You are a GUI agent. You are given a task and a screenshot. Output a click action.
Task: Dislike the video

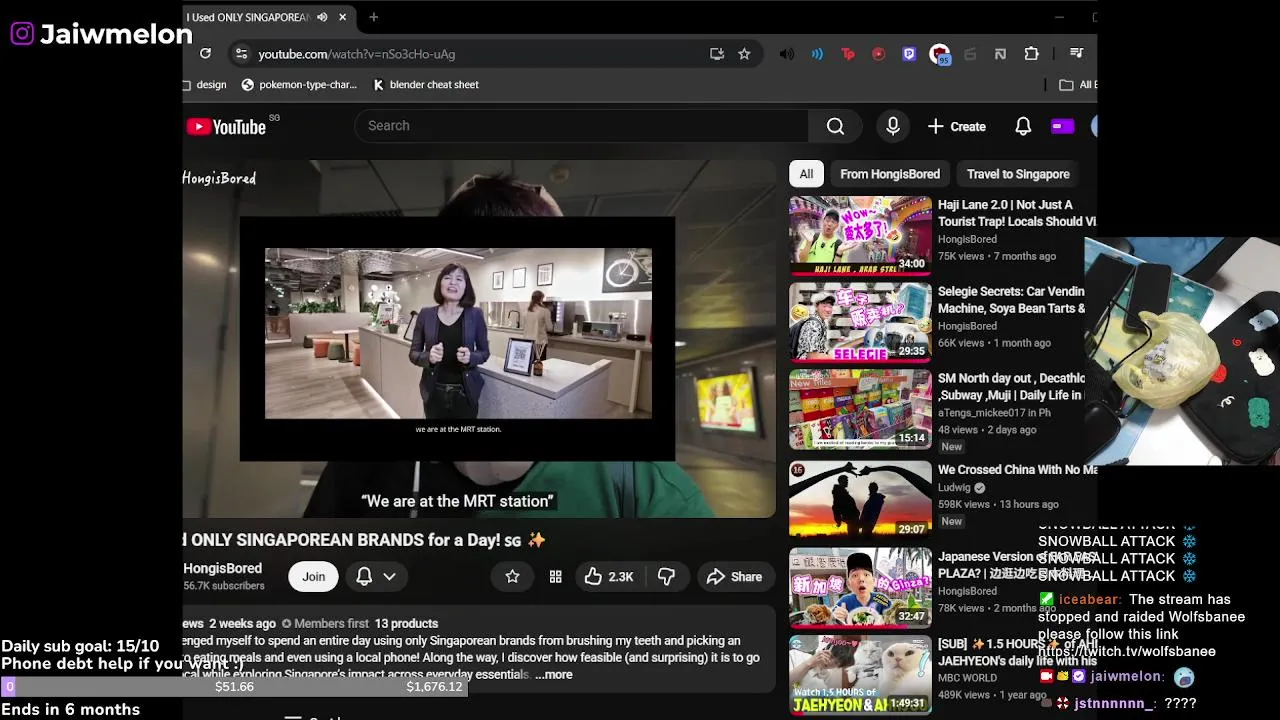coord(666,576)
